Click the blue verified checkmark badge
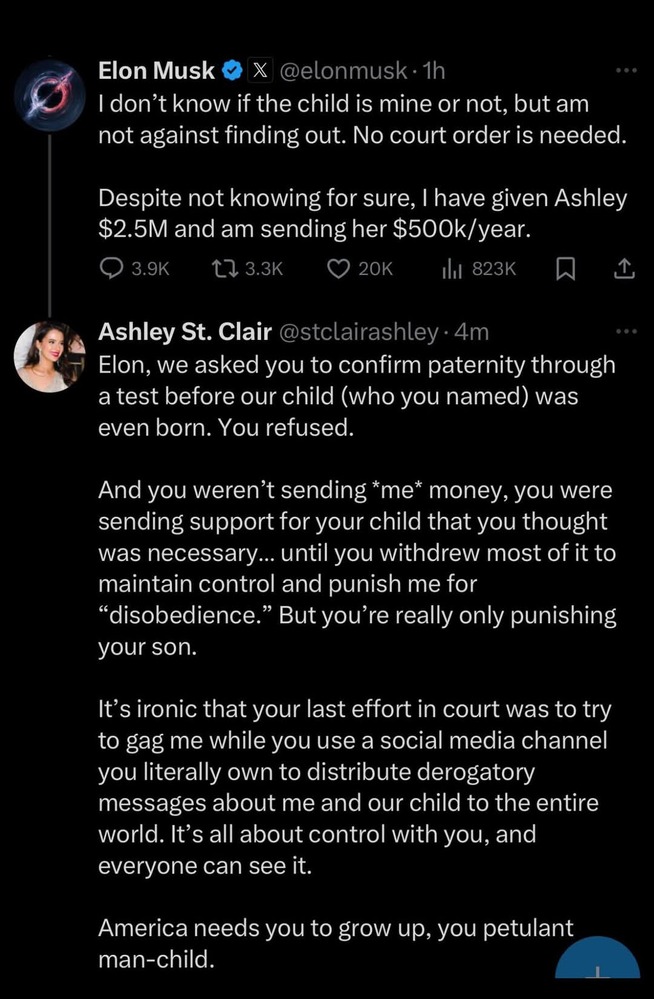The image size is (654, 999). click(232, 71)
